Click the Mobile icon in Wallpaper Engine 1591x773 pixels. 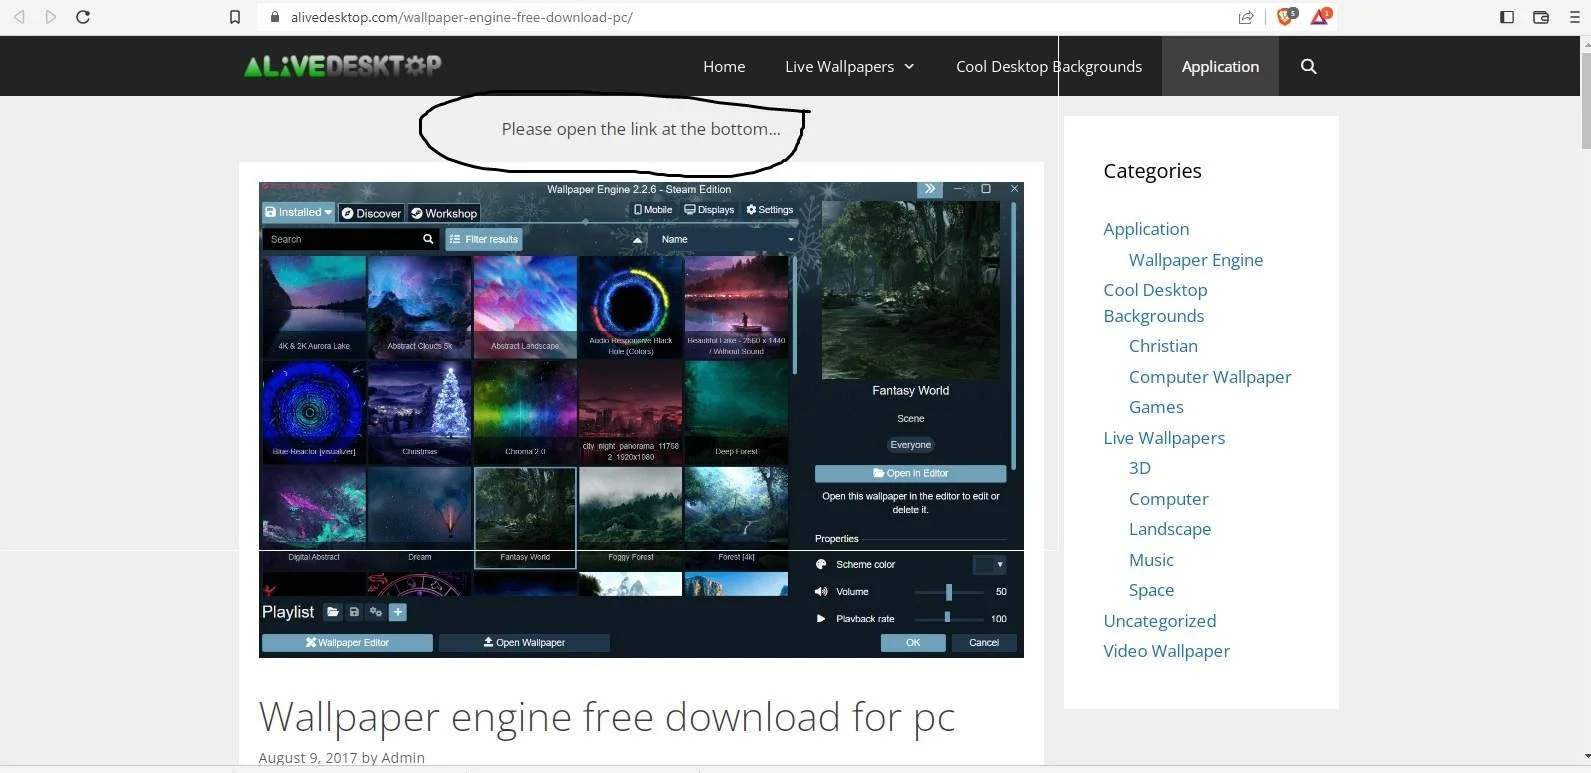click(x=653, y=210)
